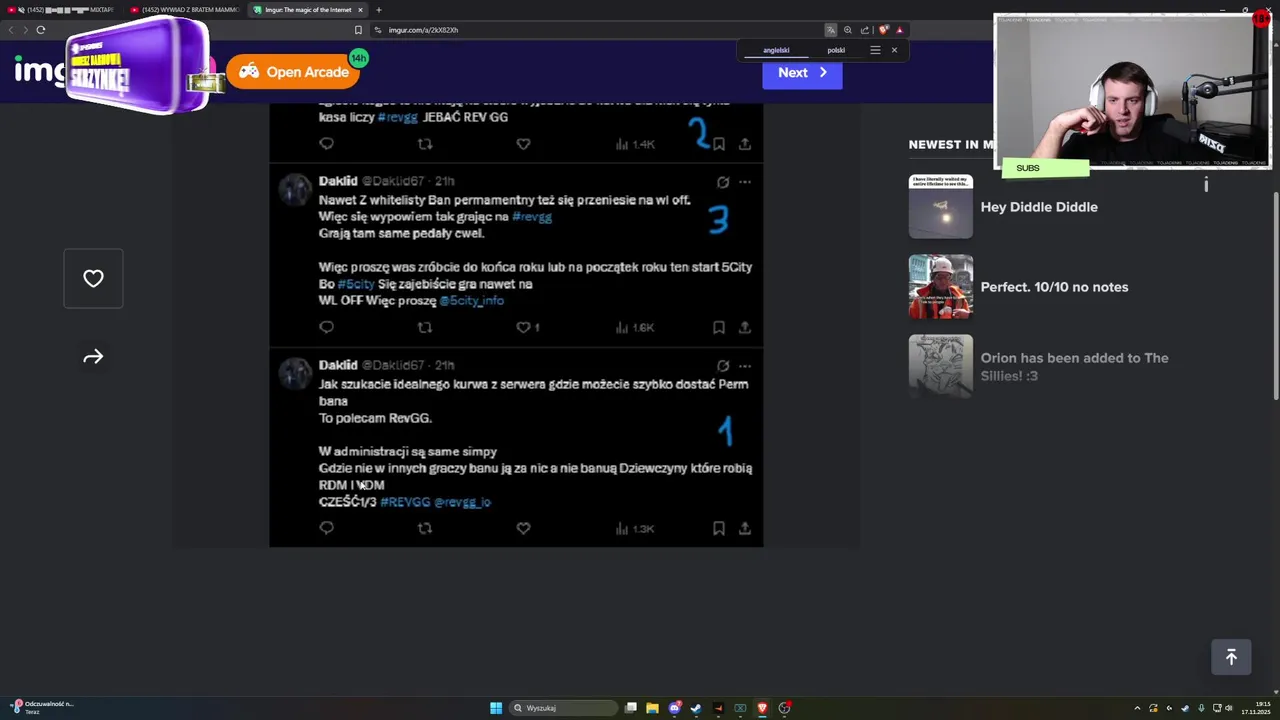Screen dimensions: 1280x720
Task: Open the zoom icon in address bar
Action: click(848, 30)
